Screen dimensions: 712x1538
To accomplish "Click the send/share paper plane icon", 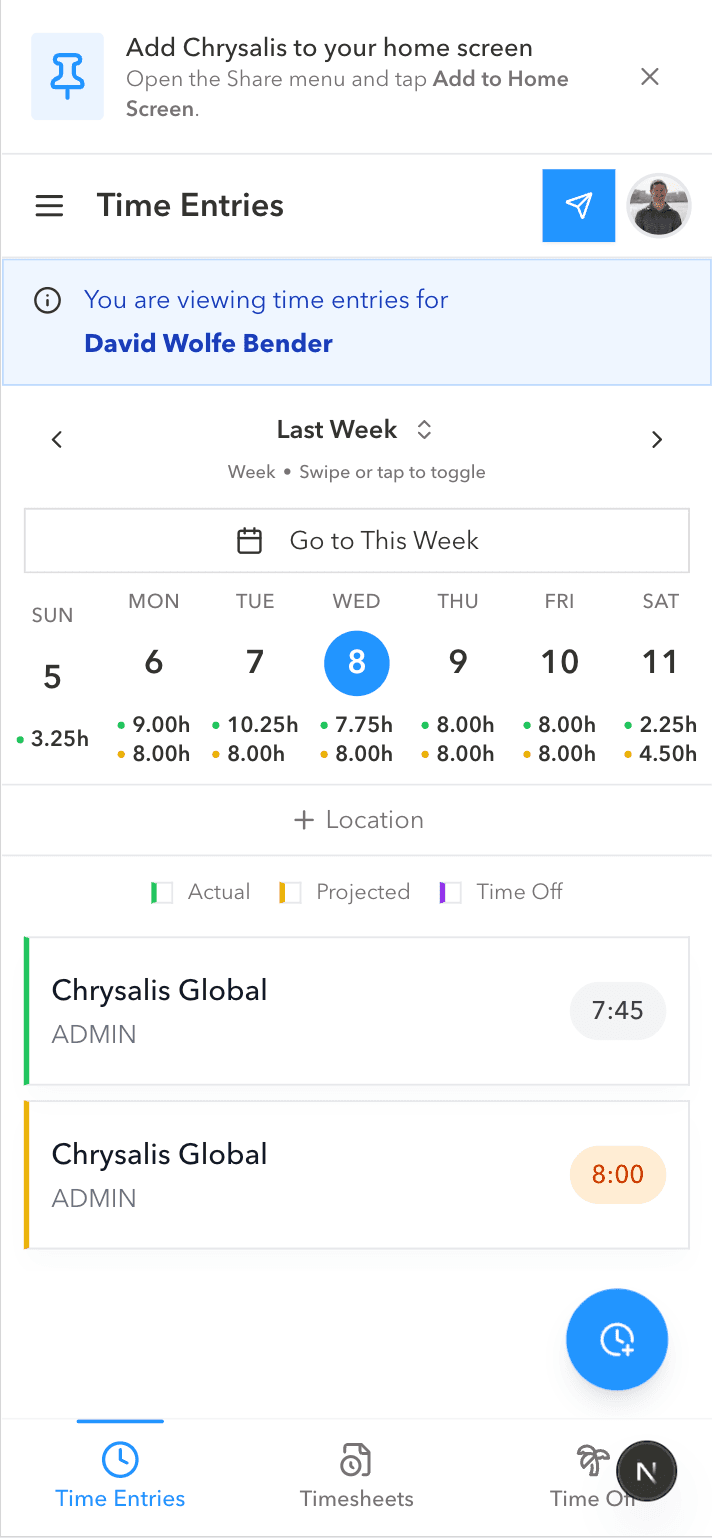I will tap(578, 205).
